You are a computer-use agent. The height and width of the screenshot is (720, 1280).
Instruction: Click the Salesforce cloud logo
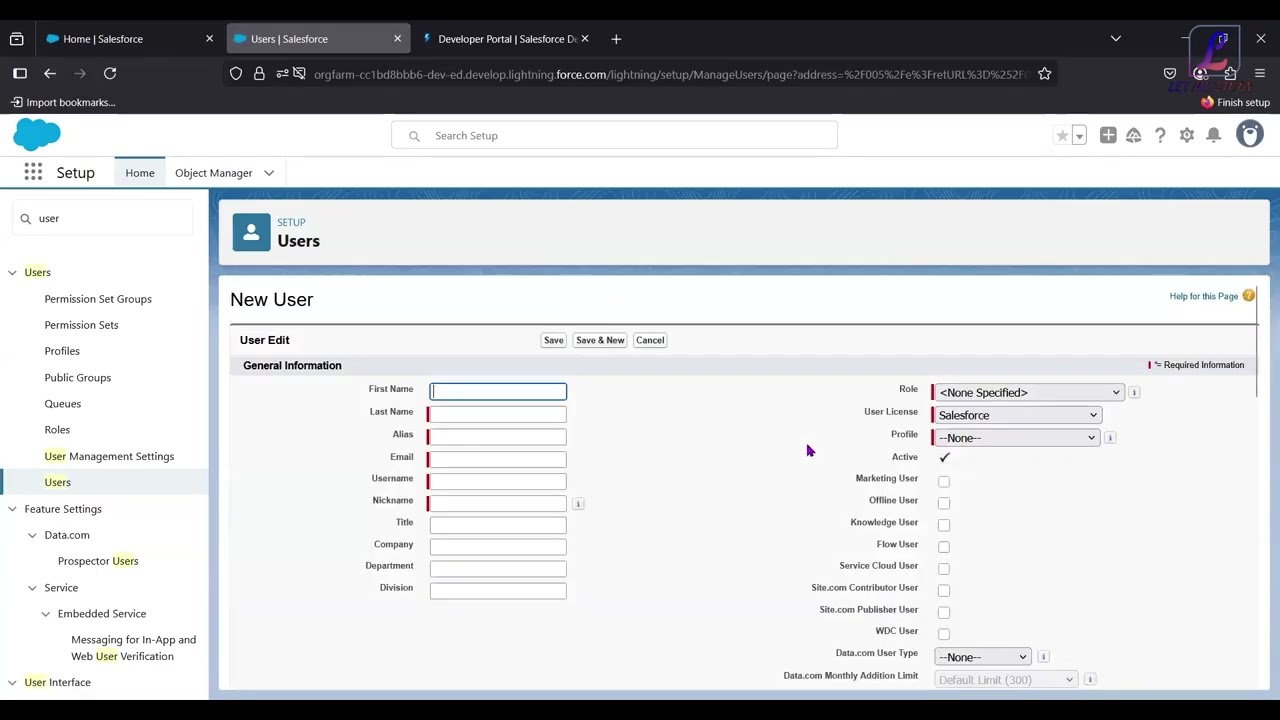(x=37, y=135)
